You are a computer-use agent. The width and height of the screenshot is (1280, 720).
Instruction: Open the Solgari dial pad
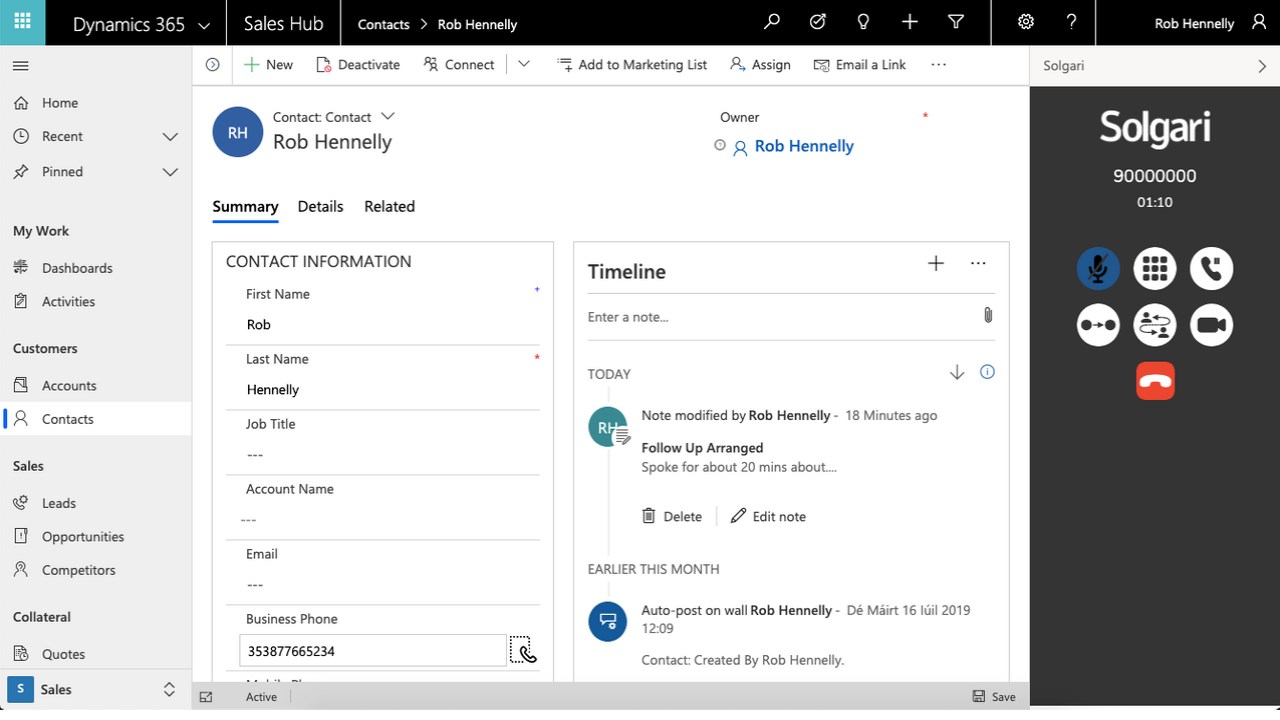[1155, 268]
